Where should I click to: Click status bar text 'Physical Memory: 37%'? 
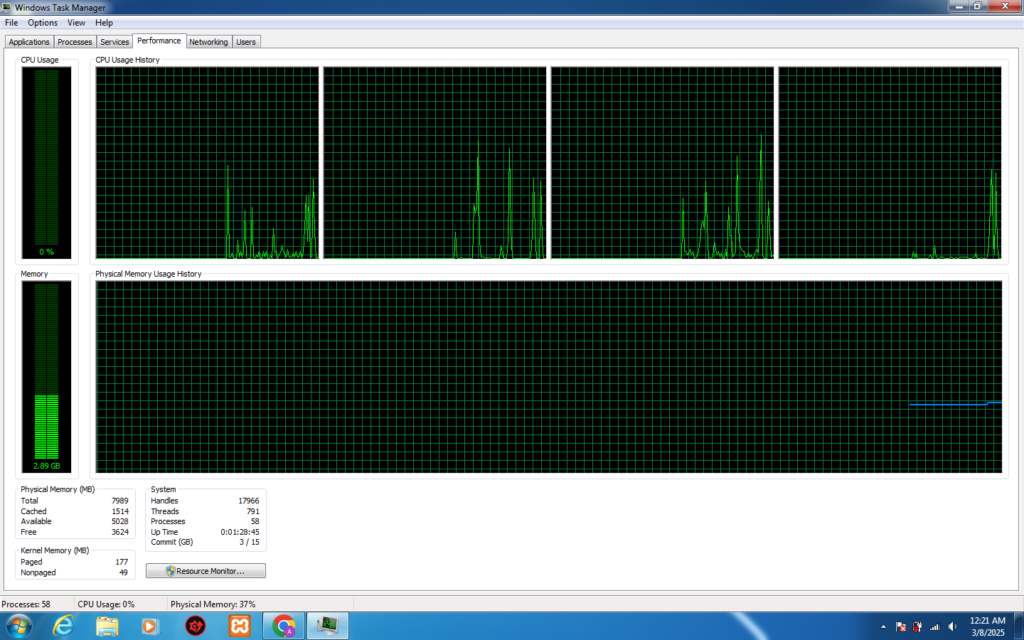point(213,604)
